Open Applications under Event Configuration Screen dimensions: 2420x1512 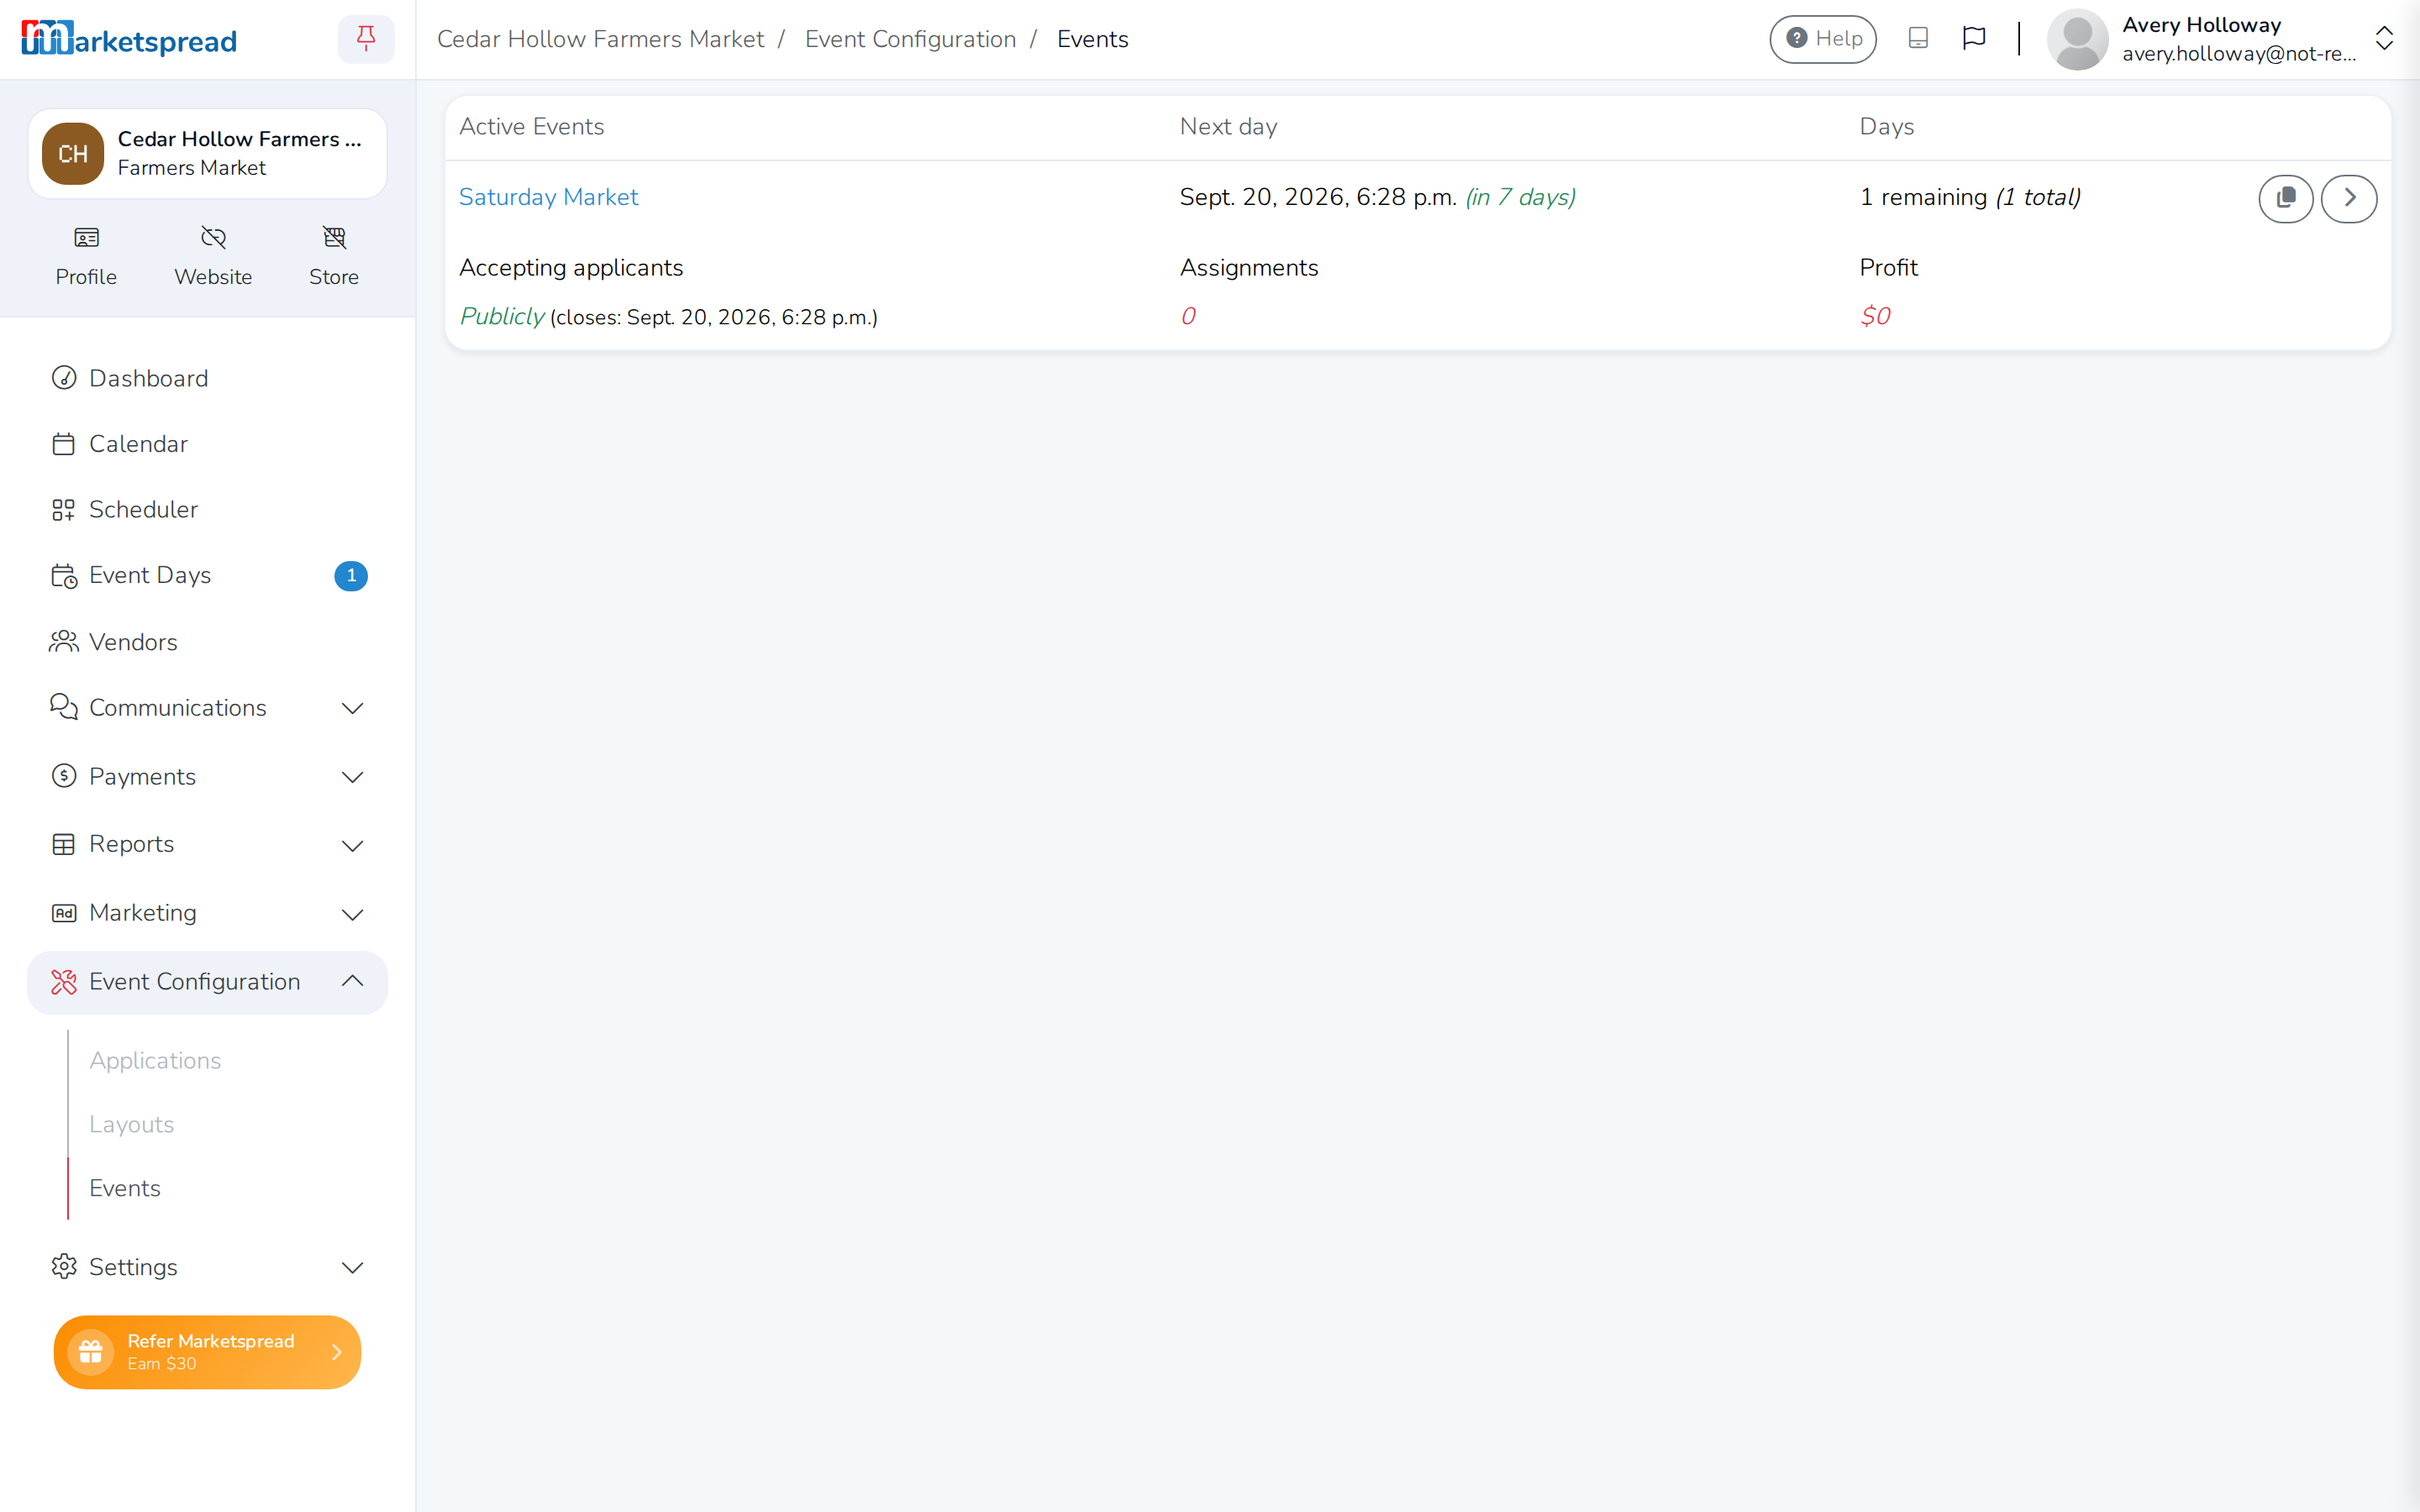pyautogui.click(x=155, y=1060)
